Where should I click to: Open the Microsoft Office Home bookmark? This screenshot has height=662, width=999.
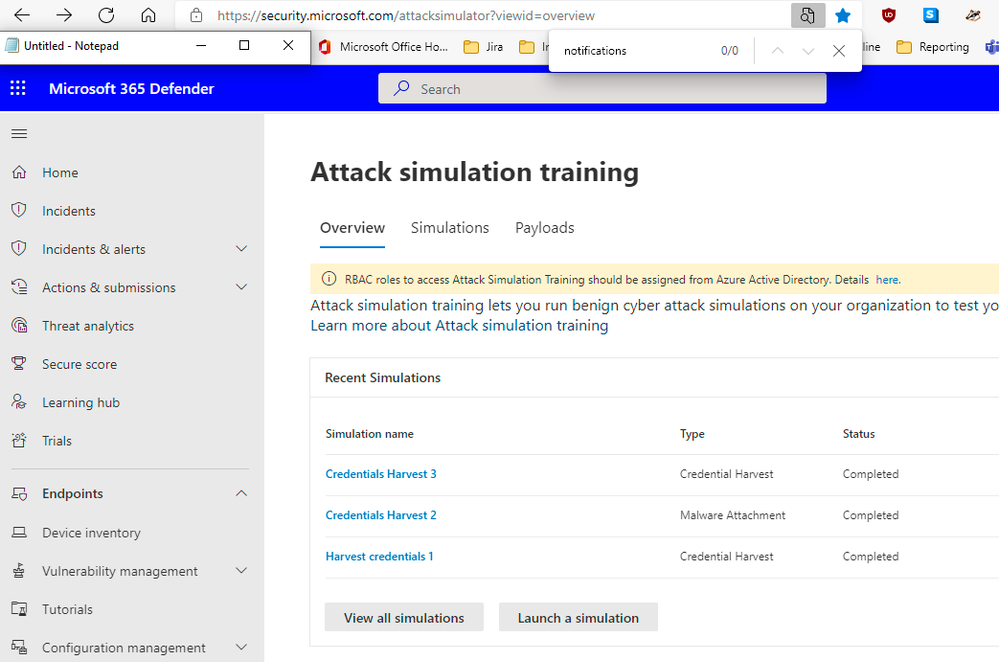click(x=384, y=47)
